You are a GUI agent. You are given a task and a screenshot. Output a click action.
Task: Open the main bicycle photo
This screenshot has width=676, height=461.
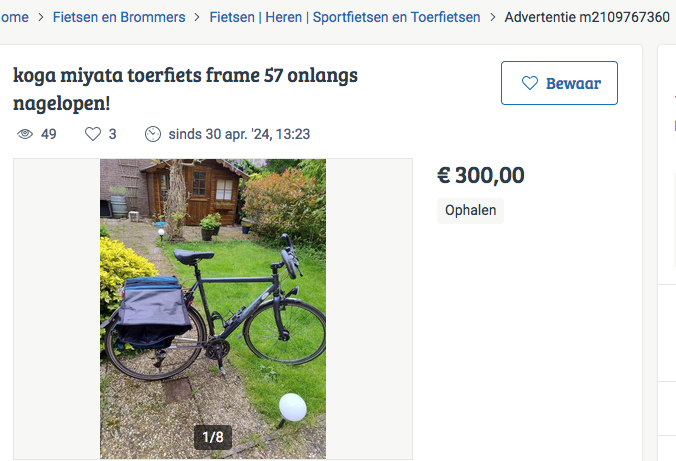(x=213, y=300)
